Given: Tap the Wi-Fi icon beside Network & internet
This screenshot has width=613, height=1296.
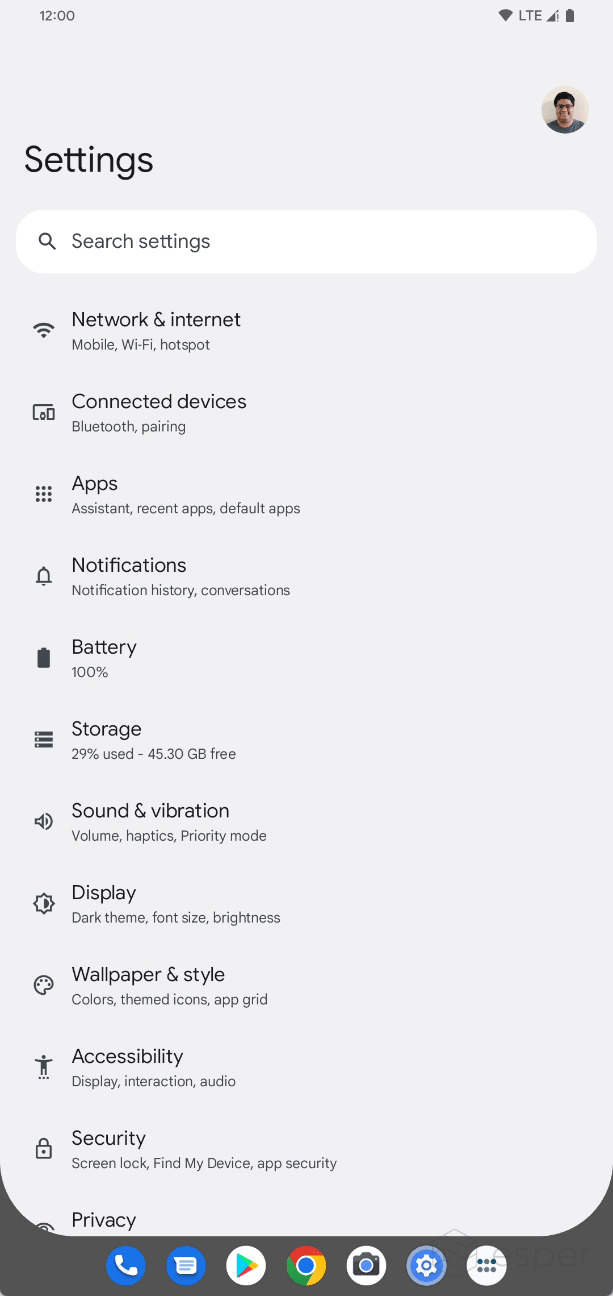Looking at the screenshot, I should (43, 330).
